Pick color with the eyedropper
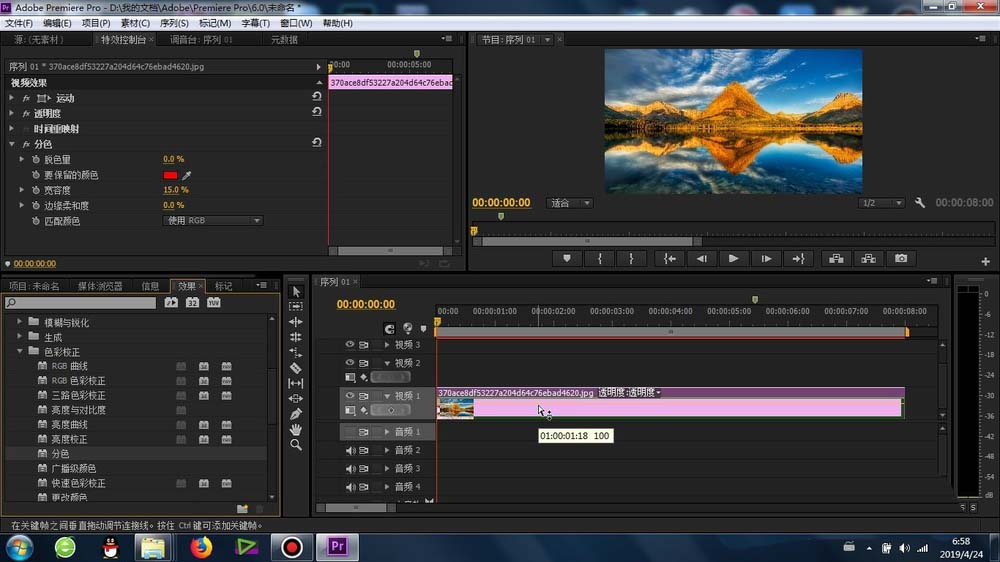The width and height of the screenshot is (1000, 562). coord(187,175)
